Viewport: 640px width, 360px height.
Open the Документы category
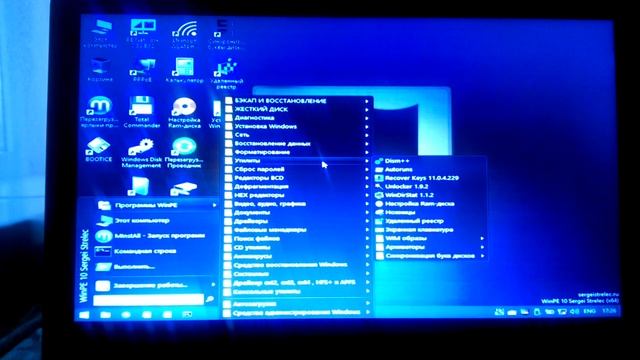point(298,212)
